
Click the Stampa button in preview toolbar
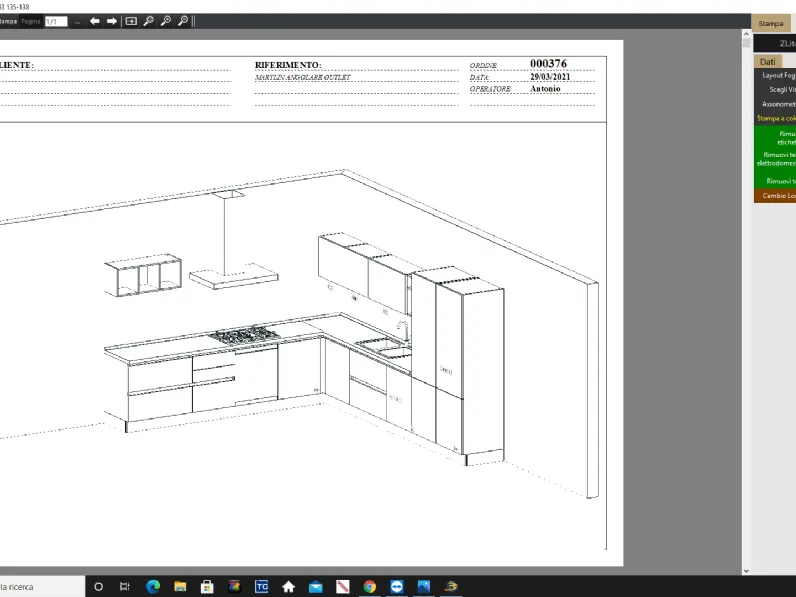(8, 21)
